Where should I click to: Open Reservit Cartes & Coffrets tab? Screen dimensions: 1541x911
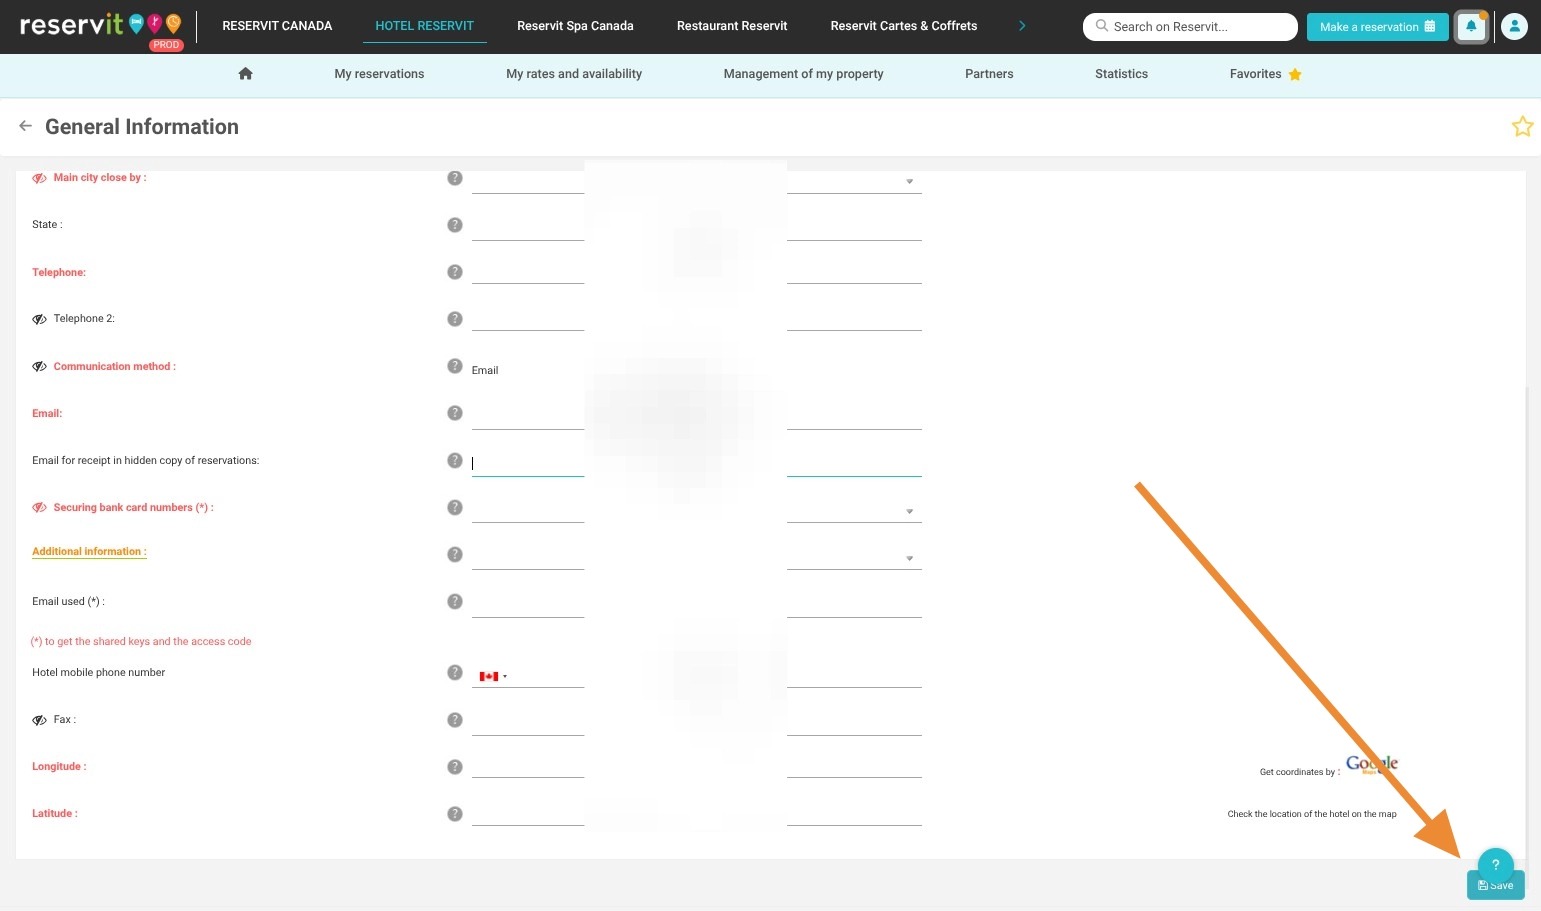(x=904, y=26)
